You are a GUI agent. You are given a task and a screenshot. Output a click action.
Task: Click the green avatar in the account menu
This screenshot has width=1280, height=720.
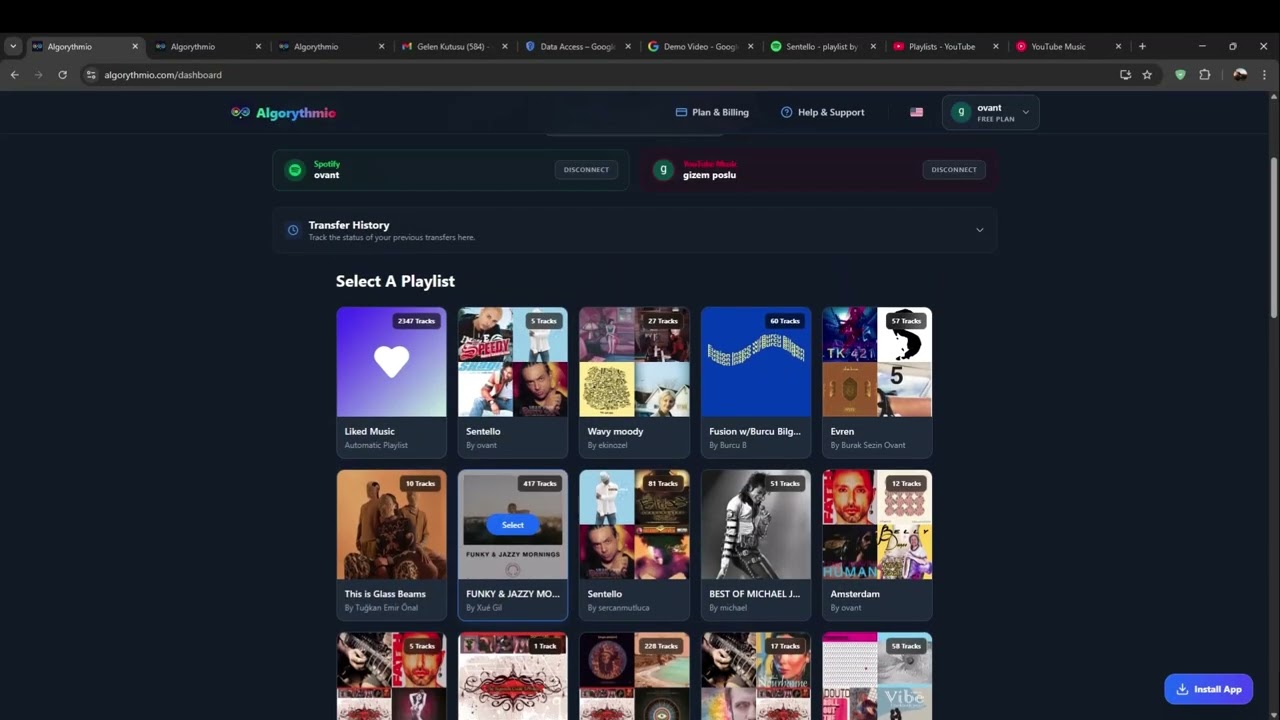point(961,113)
